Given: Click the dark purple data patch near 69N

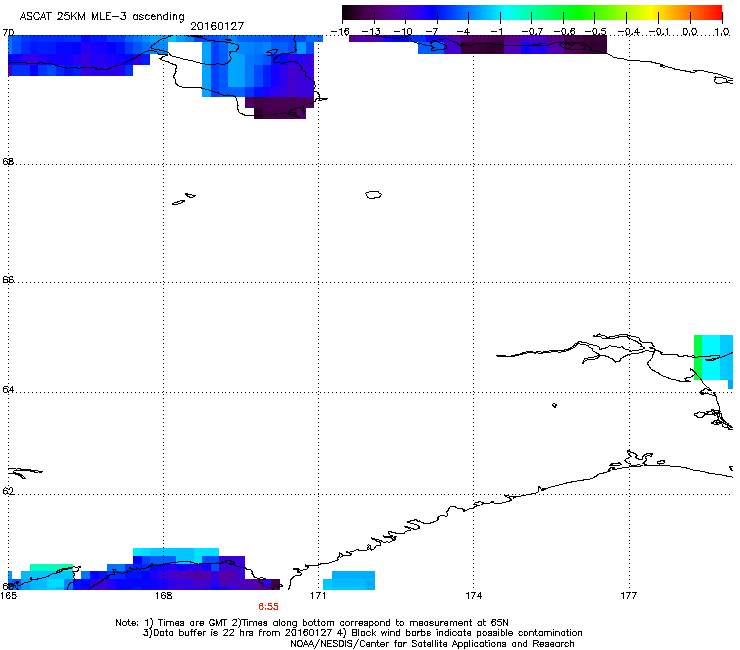Looking at the screenshot, I should point(279,108).
